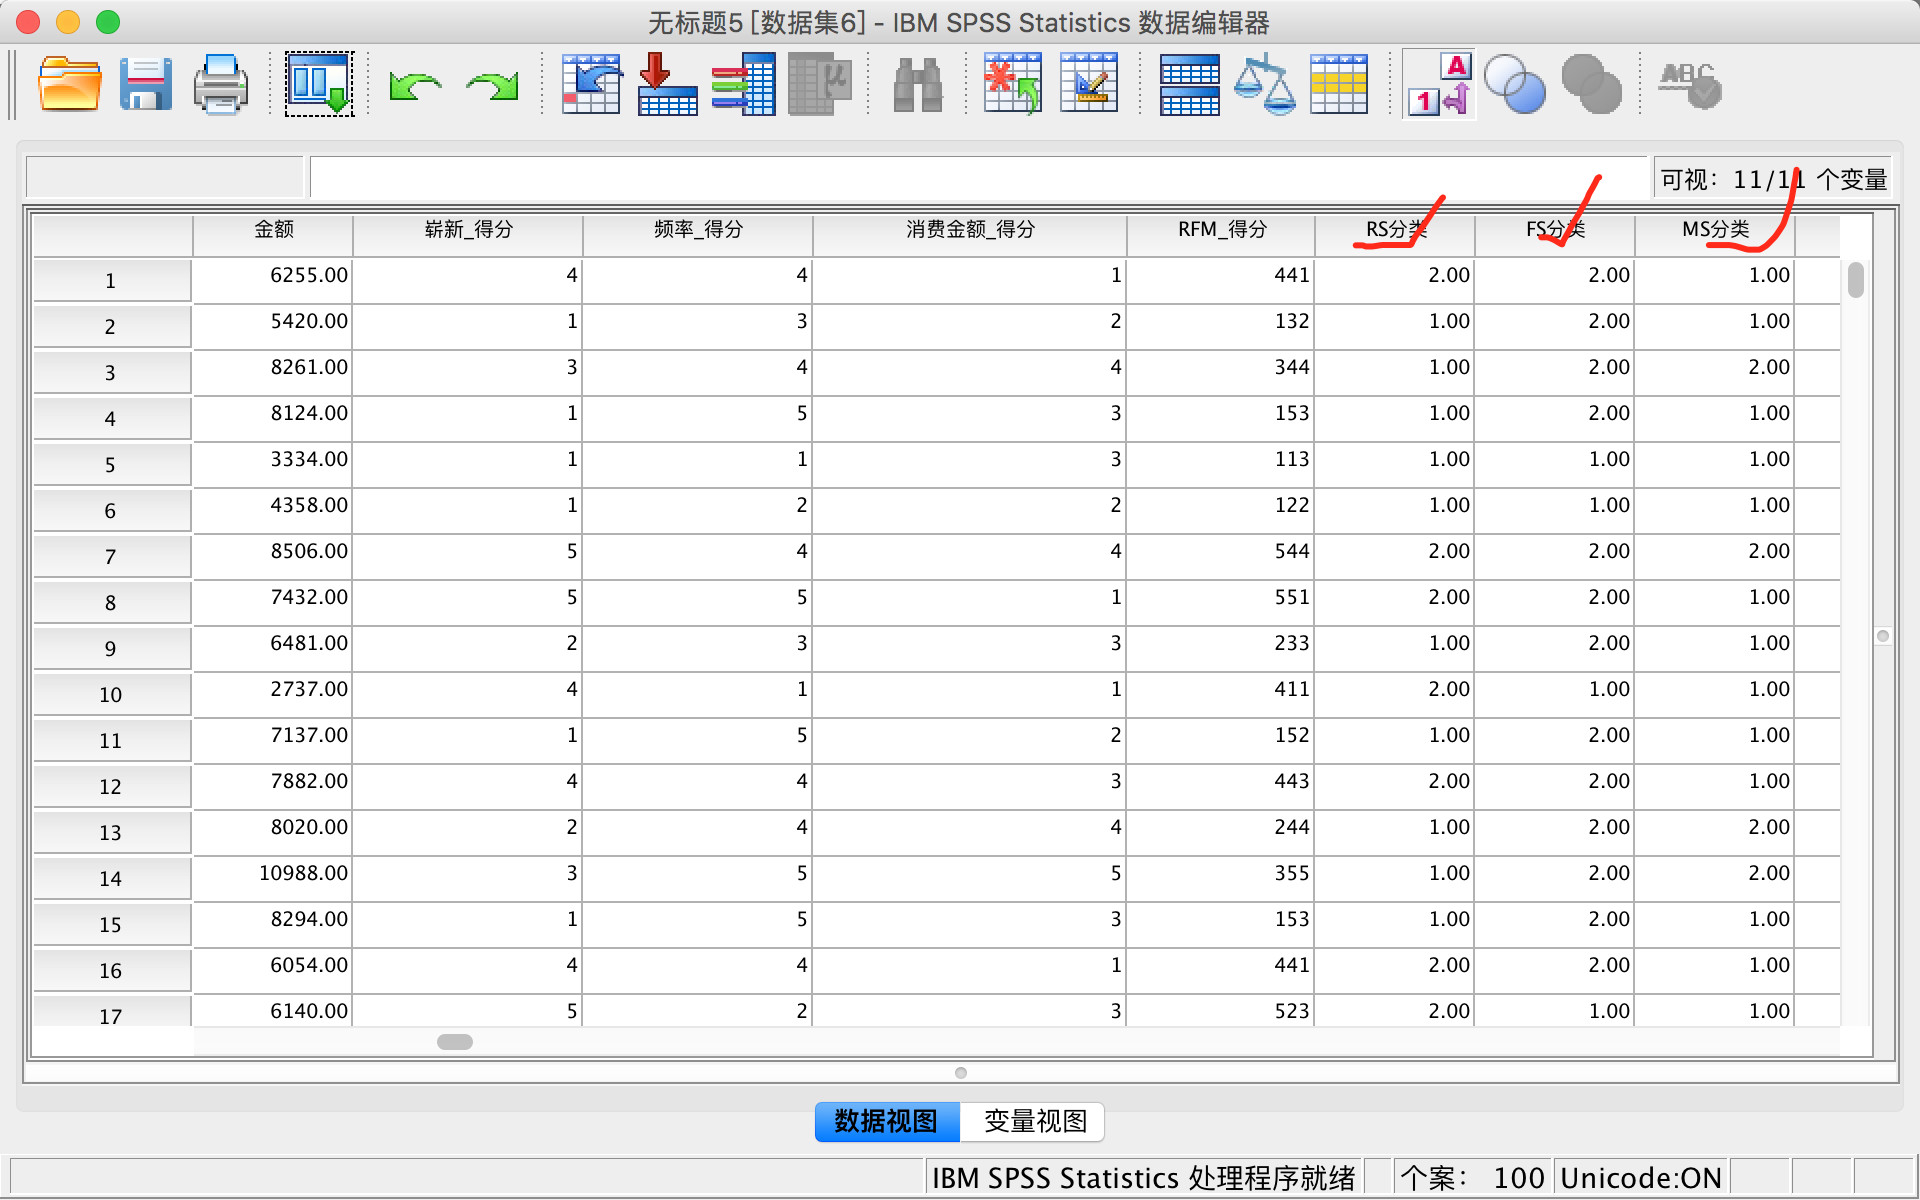
Task: Click the Print icon
Action: click(x=220, y=84)
